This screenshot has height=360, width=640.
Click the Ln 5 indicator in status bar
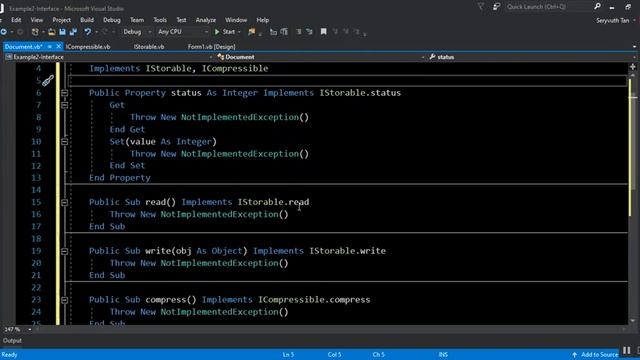288,355
